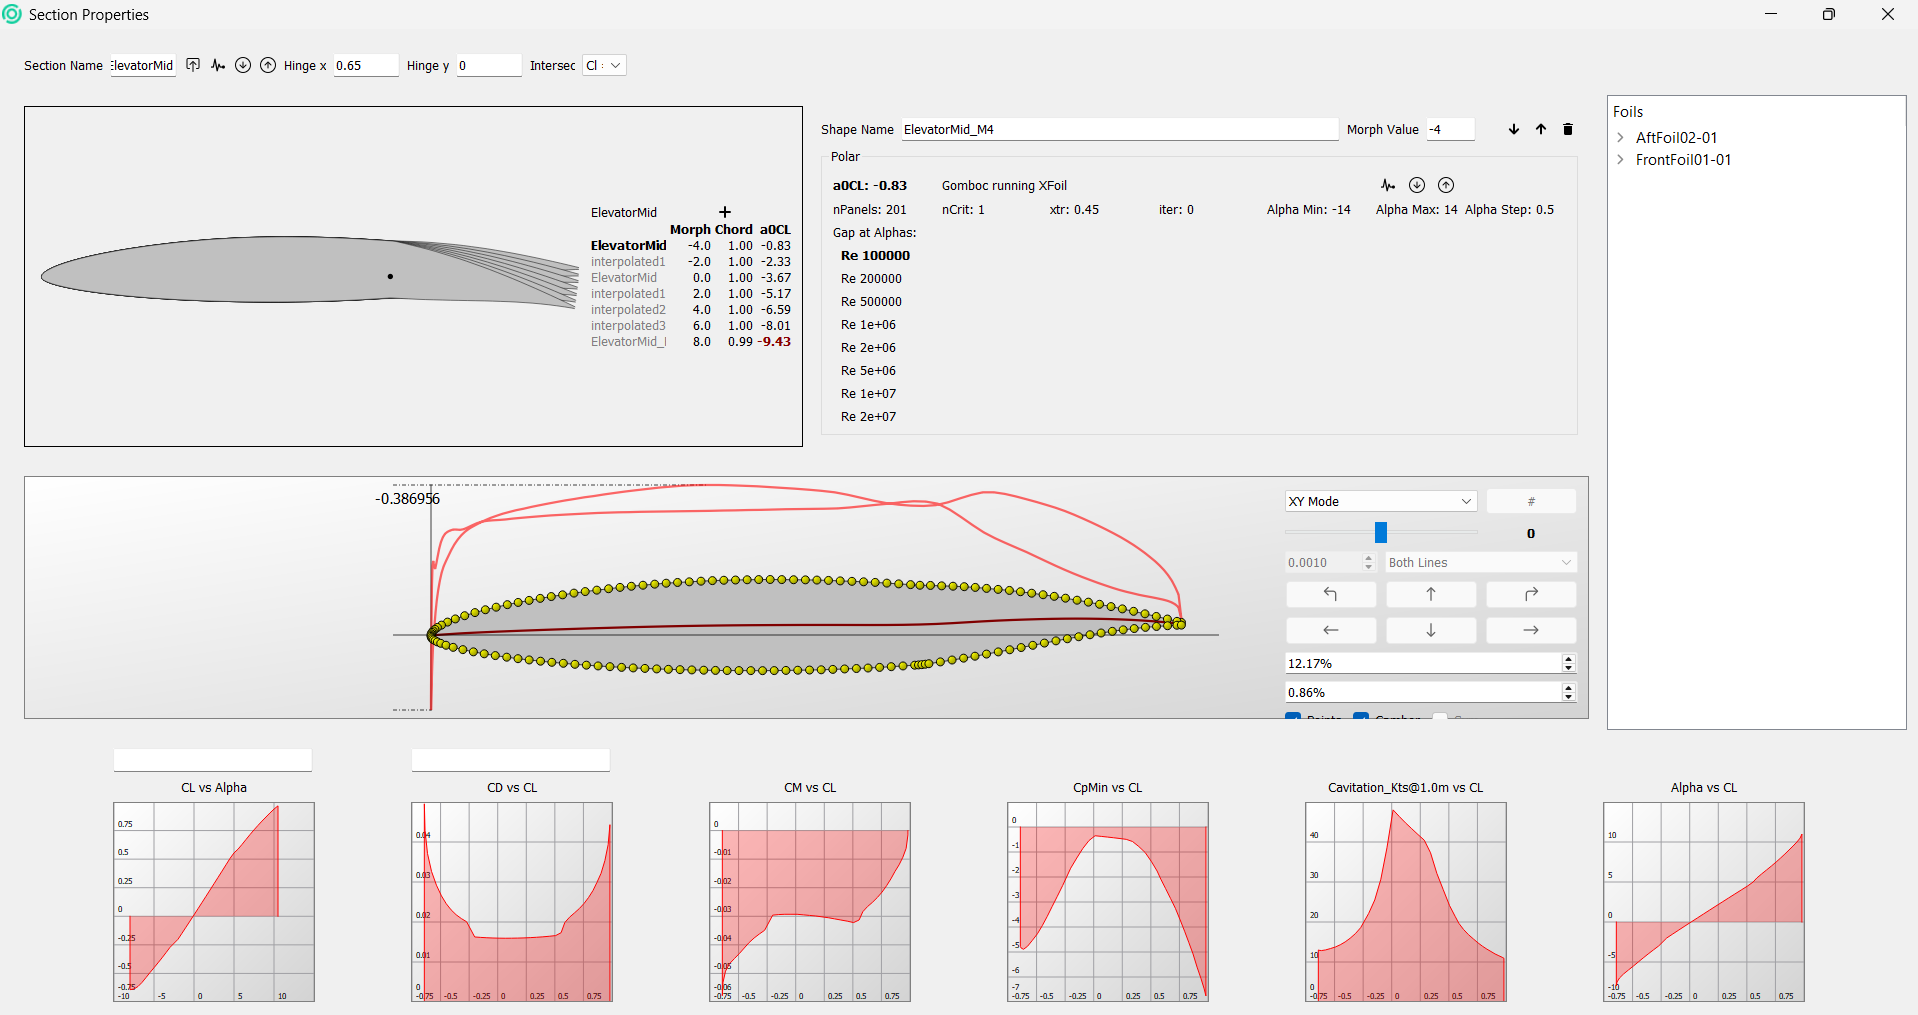Click the plus icon beside ElevatorMid
Viewport: 1918px width, 1015px height.
(x=725, y=212)
